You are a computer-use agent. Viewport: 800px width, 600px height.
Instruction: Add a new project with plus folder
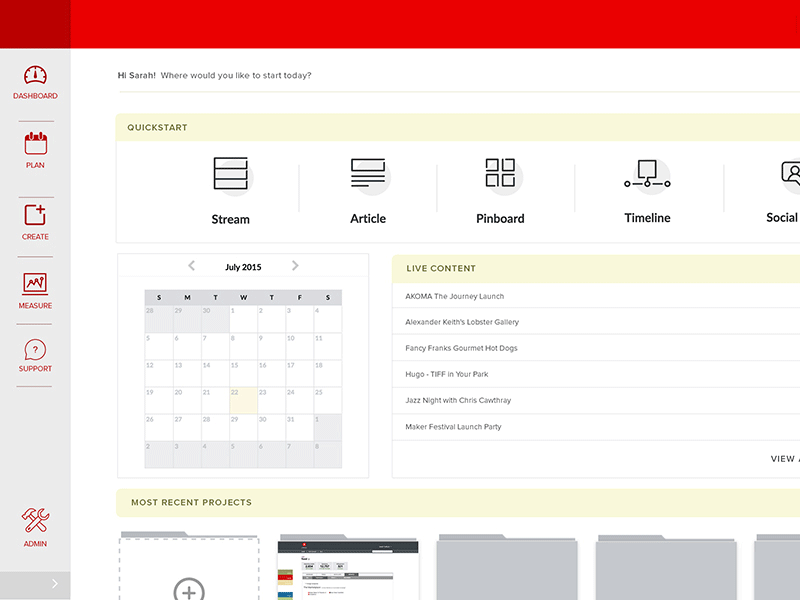coord(189,566)
